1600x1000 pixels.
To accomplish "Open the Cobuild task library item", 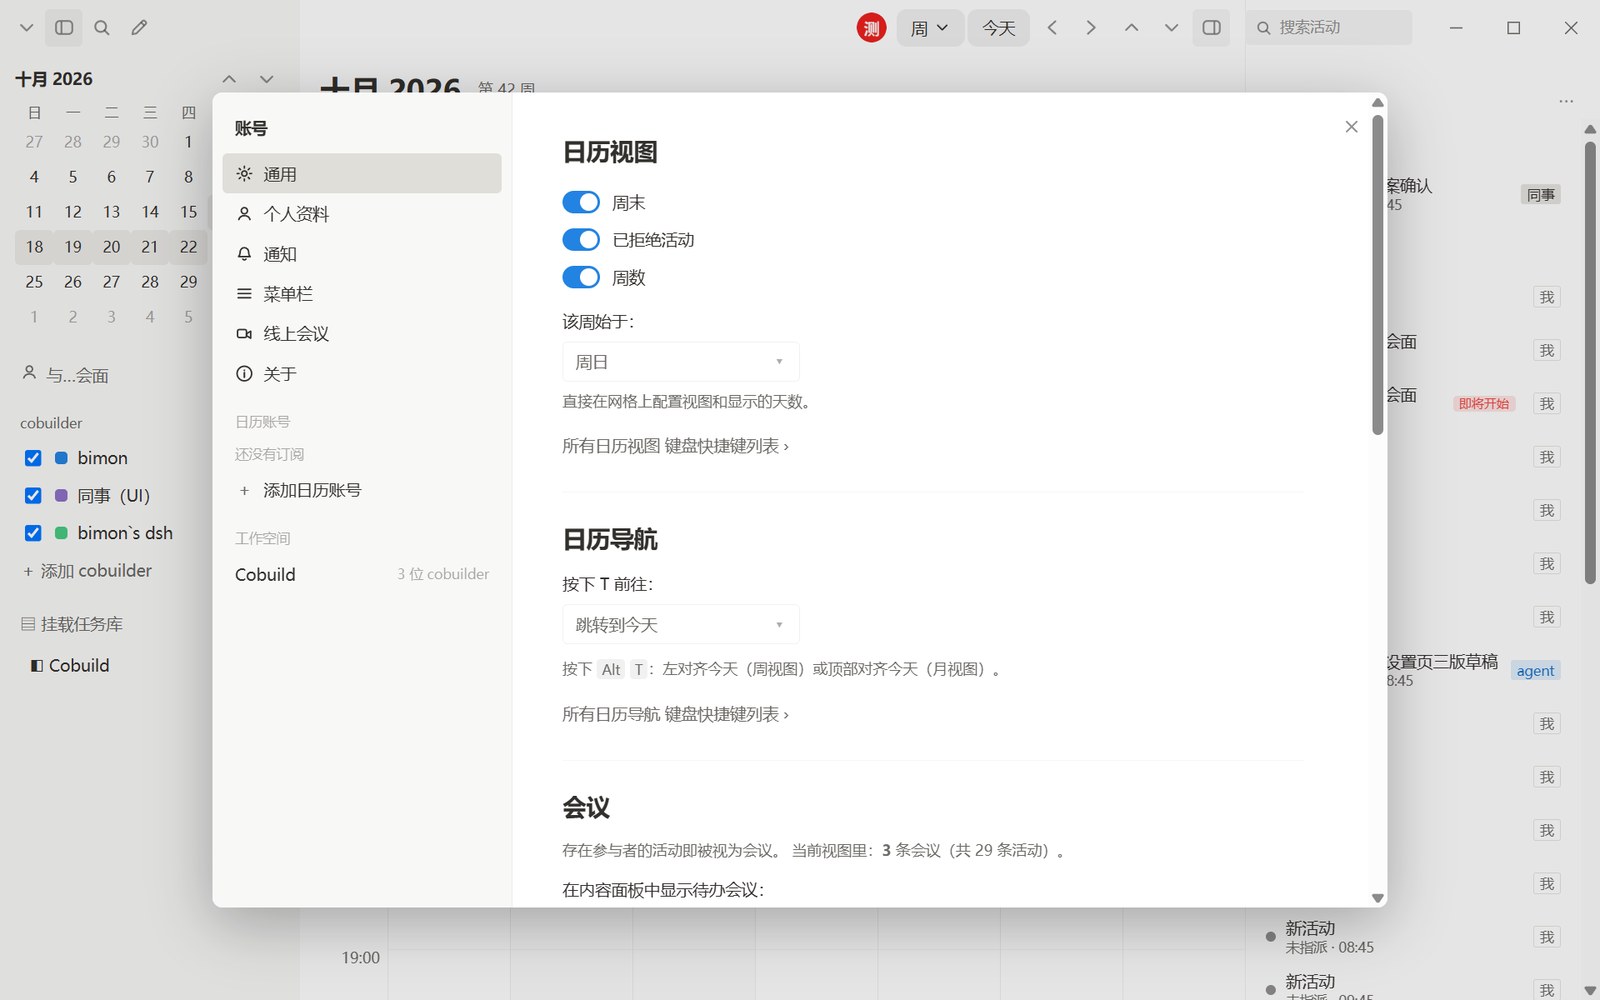I will click(x=70, y=665).
